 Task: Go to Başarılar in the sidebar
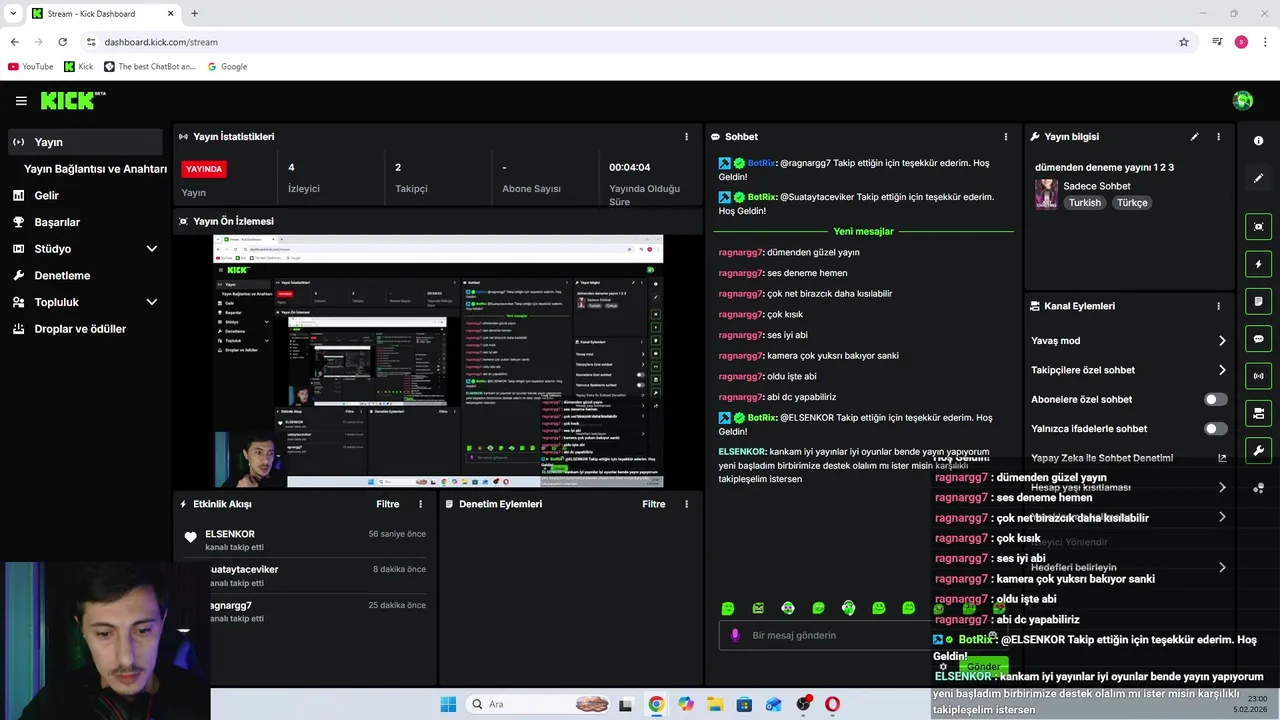(85, 222)
